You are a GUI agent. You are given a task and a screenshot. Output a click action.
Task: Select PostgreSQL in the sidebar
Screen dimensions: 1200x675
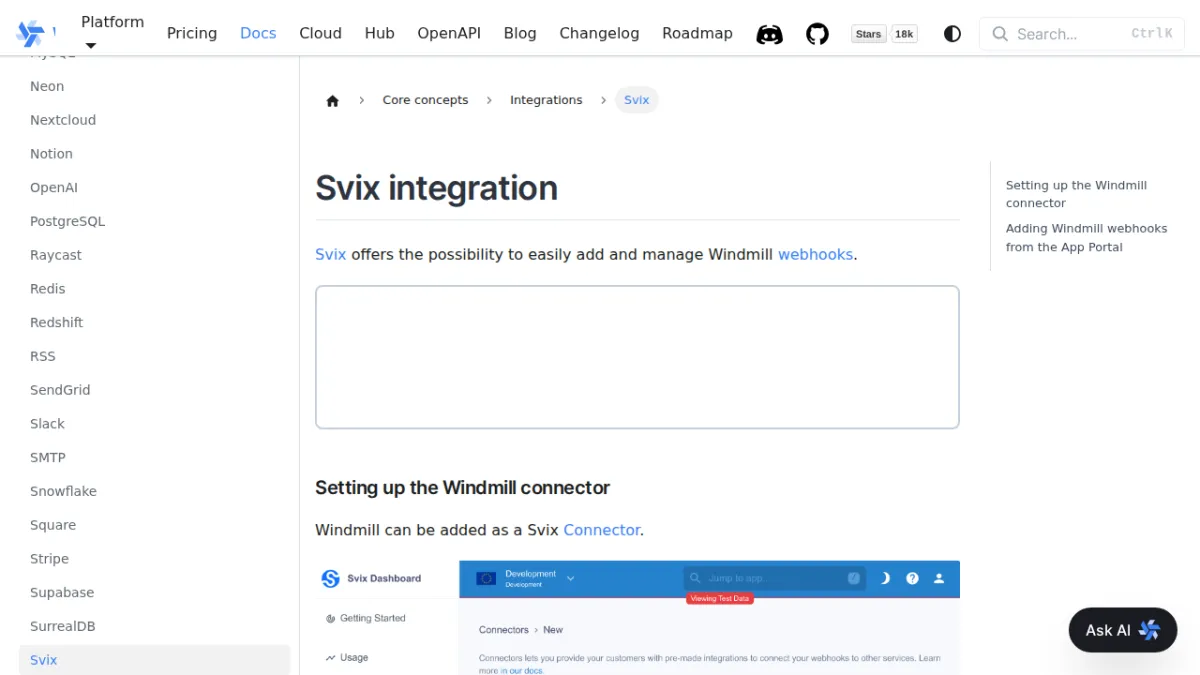(67, 222)
